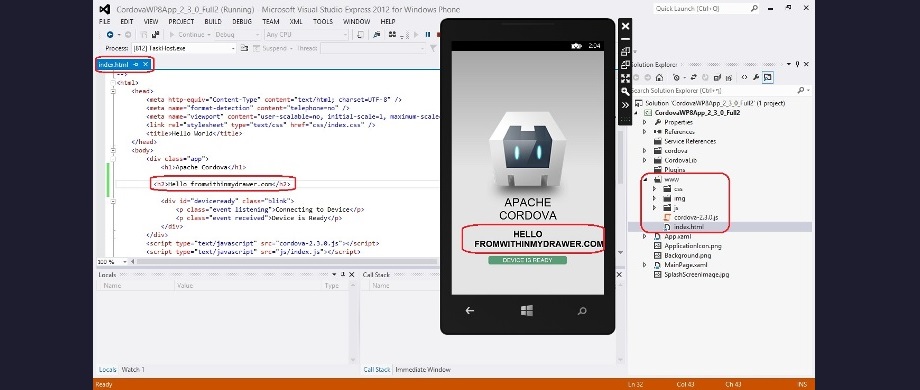Click the emulator zoom magnifier icon

(625, 91)
